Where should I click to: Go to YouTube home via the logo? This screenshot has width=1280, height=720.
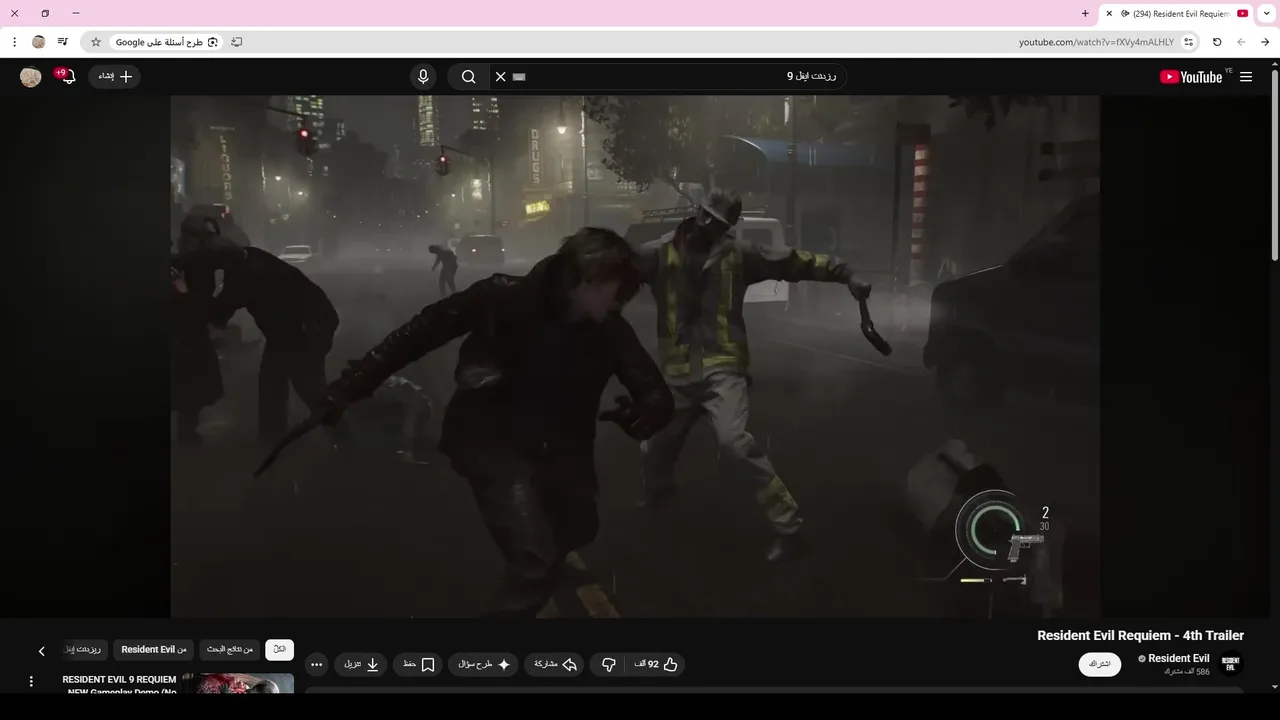coord(1191,77)
